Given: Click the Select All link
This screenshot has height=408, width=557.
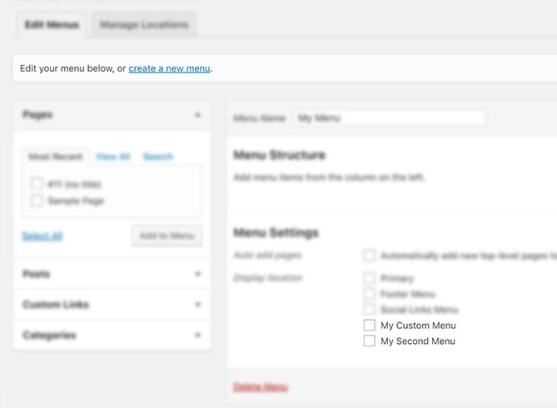Looking at the screenshot, I should [x=42, y=236].
